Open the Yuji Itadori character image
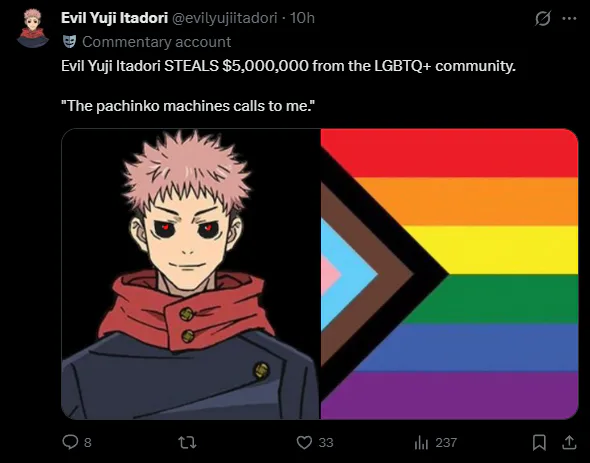 (x=191, y=274)
